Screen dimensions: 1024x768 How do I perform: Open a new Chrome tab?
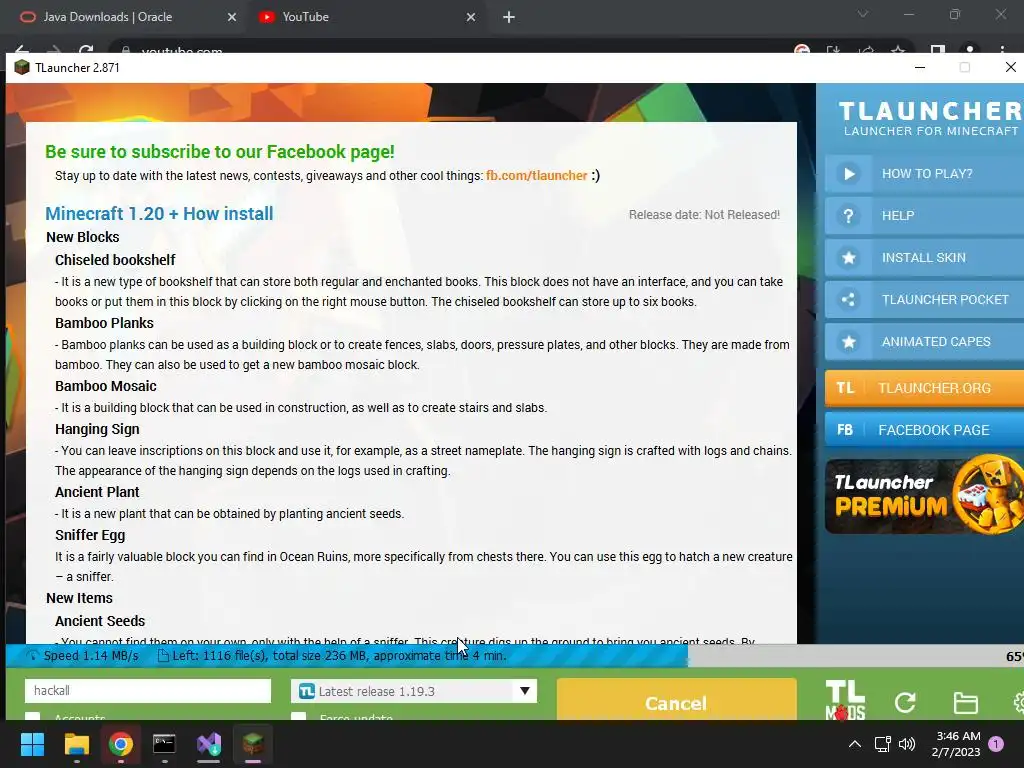[509, 18]
